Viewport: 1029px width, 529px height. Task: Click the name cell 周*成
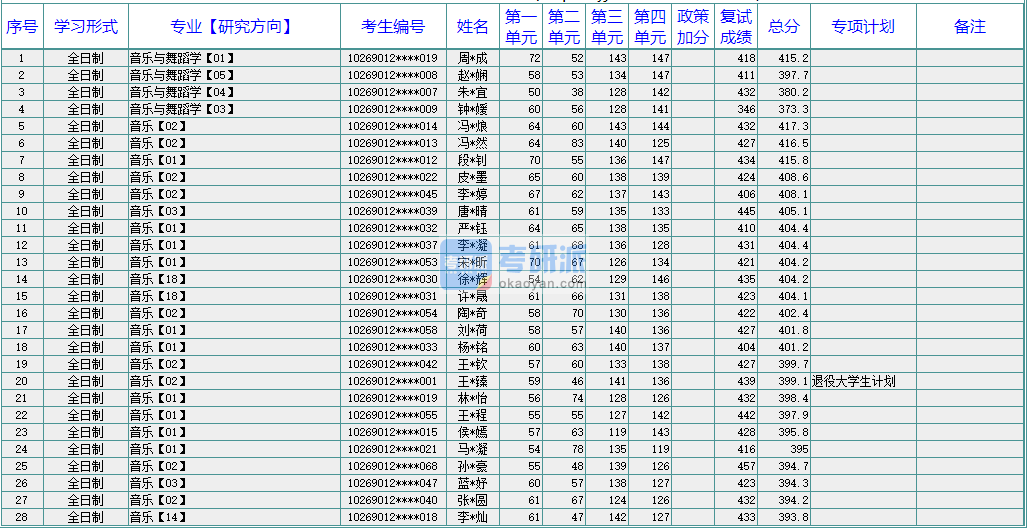[473, 58]
